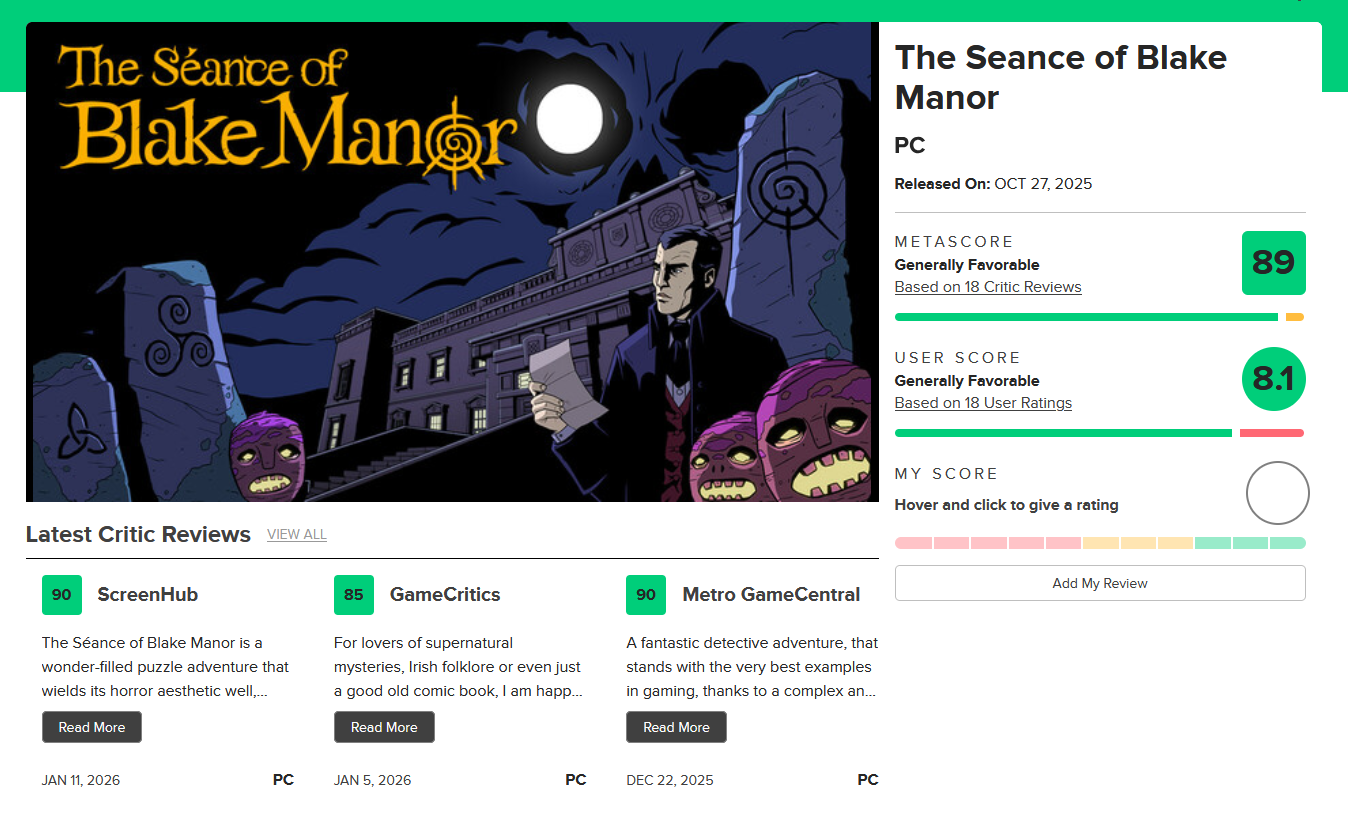Image resolution: width=1348 pixels, height=813 pixels.
Task: Read more of the Metro GameCentral review
Action: (x=676, y=727)
